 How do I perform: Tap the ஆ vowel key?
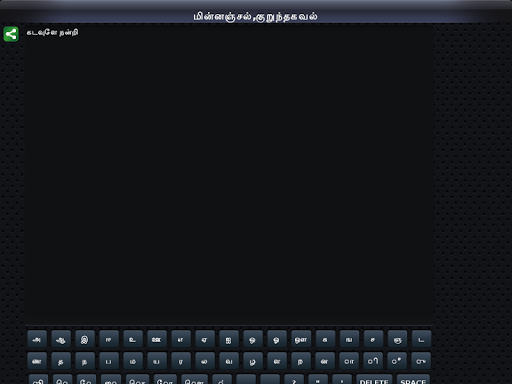click(x=61, y=339)
